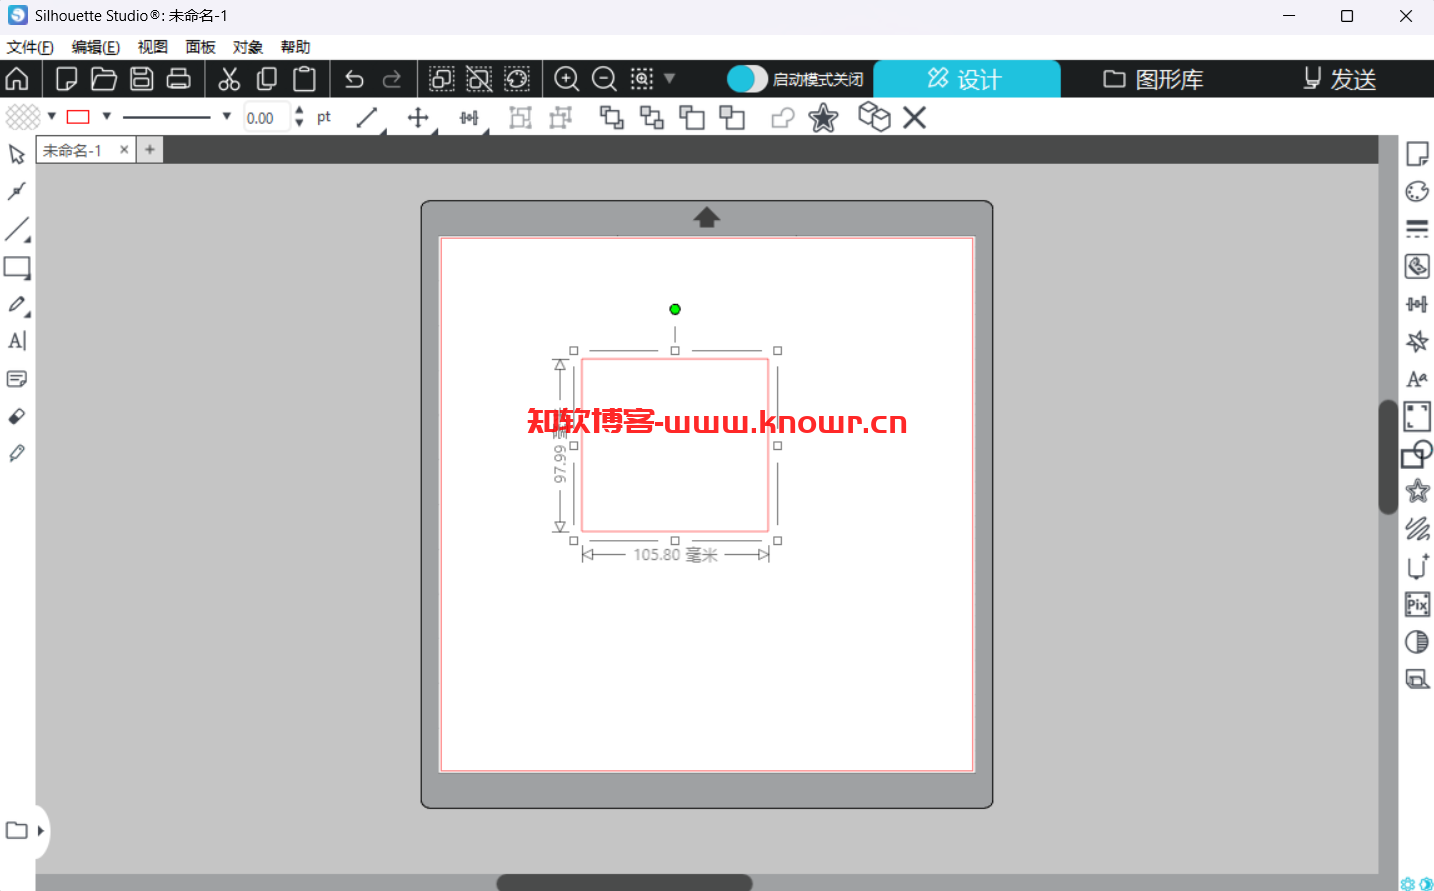Open the 面板 menu
The width and height of the screenshot is (1434, 891).
201,47
